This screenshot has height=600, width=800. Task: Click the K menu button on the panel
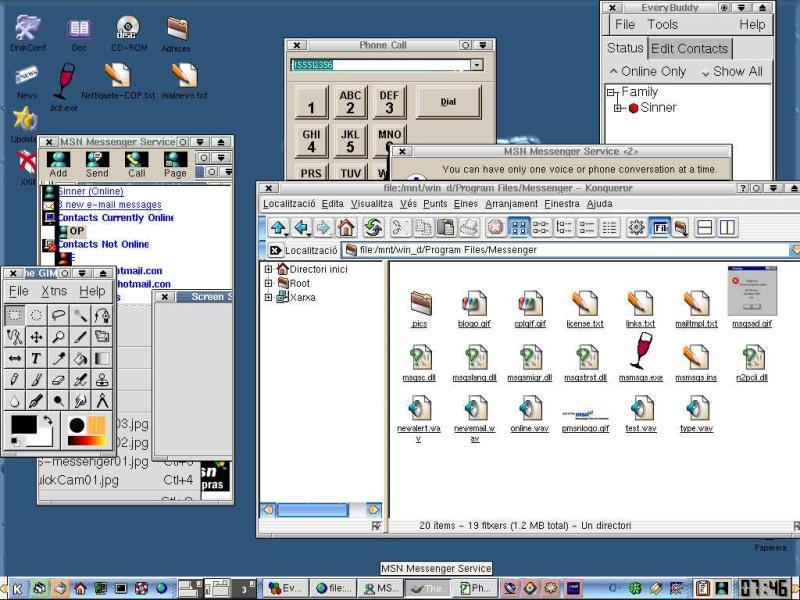(x=17, y=589)
